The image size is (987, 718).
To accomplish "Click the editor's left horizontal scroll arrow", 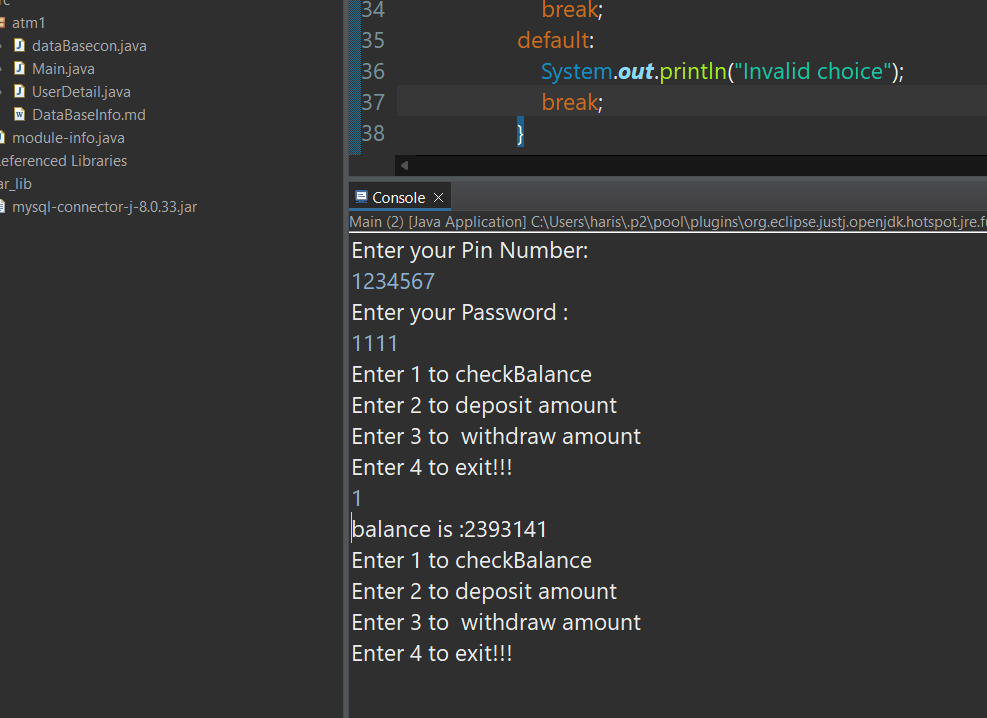I will tap(404, 166).
